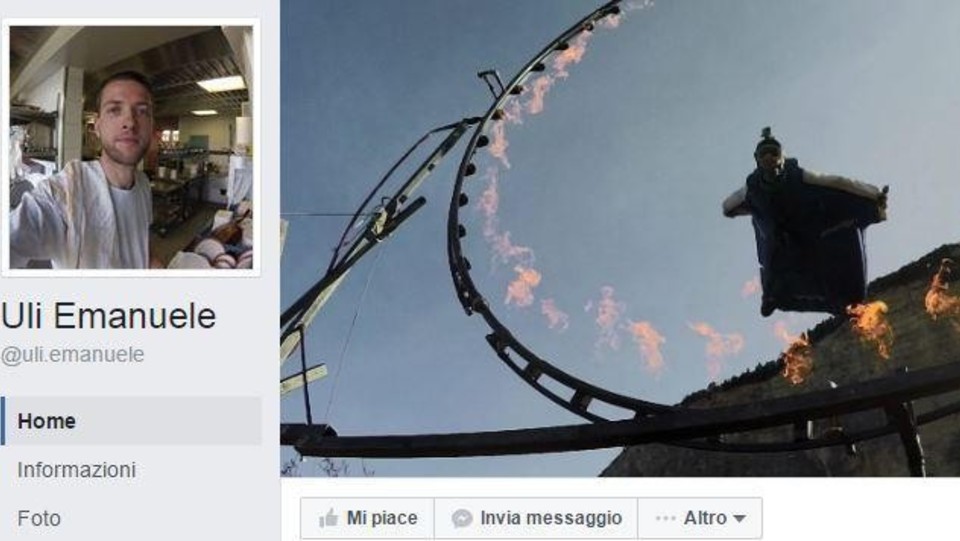This screenshot has width=960, height=541.
Task: Select the Home tab in sidebar
Action: pos(131,420)
